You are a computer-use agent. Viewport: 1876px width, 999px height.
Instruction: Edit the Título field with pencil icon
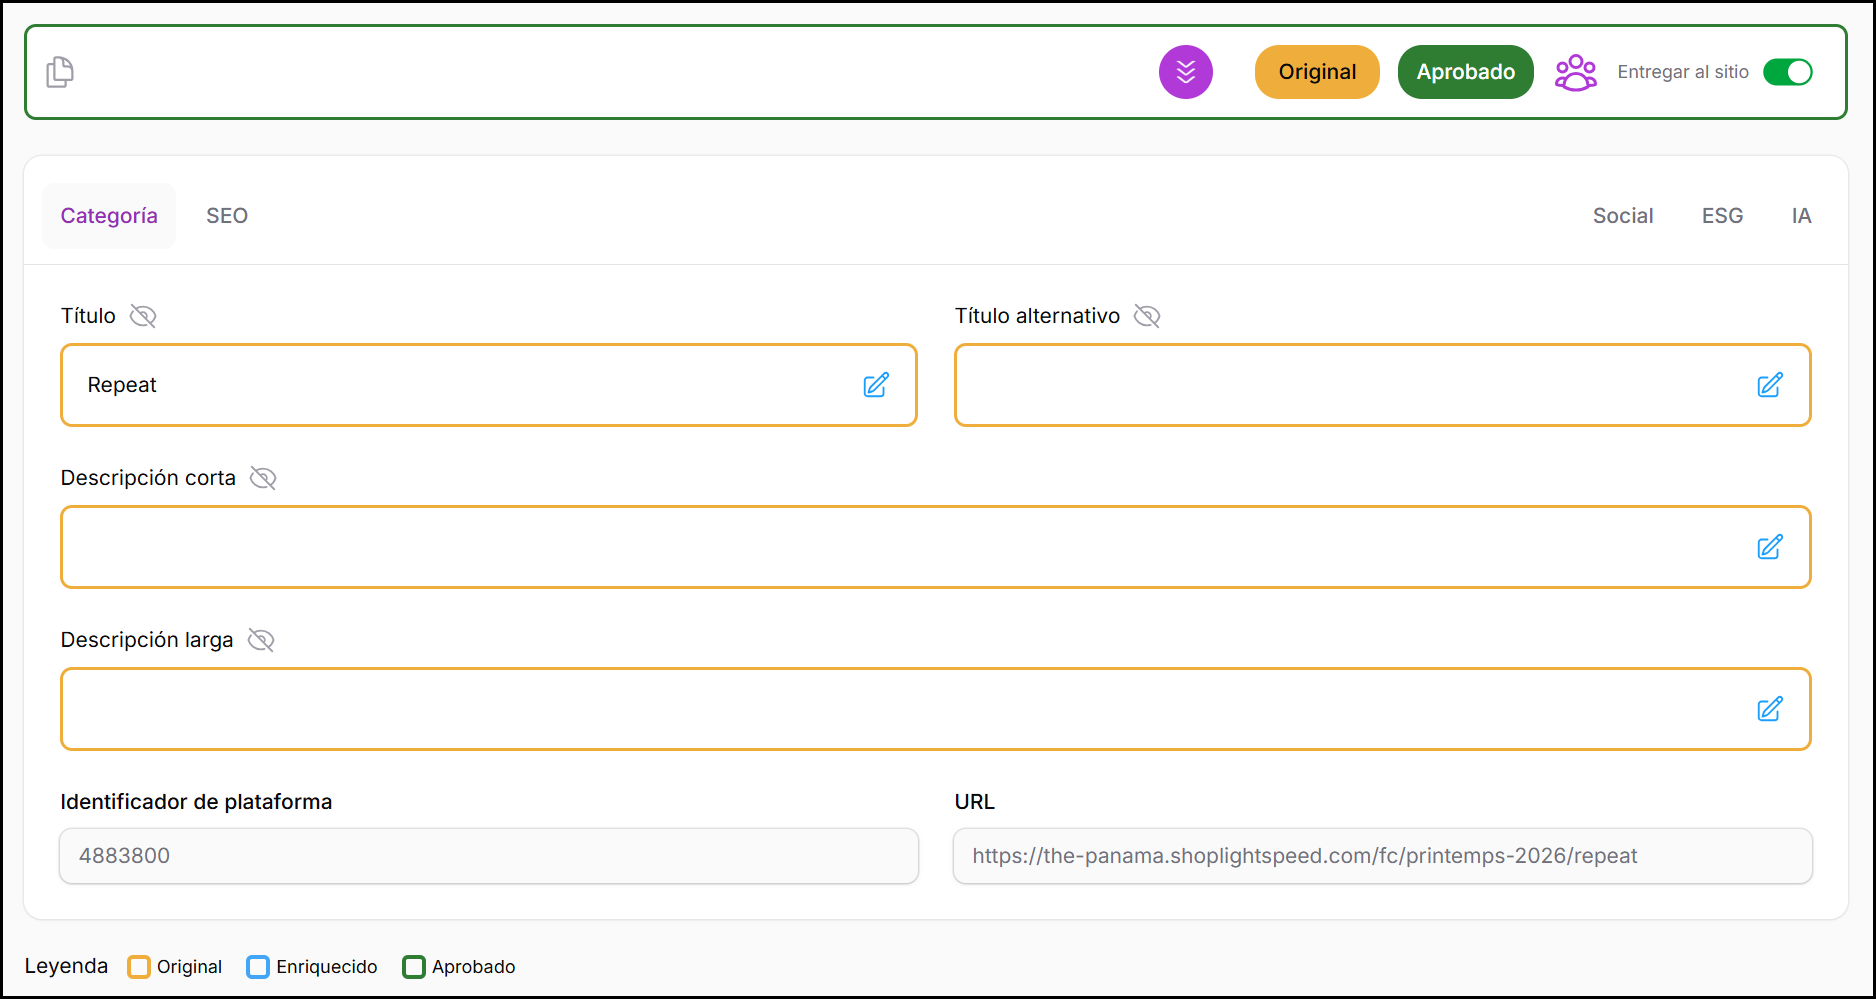(875, 385)
